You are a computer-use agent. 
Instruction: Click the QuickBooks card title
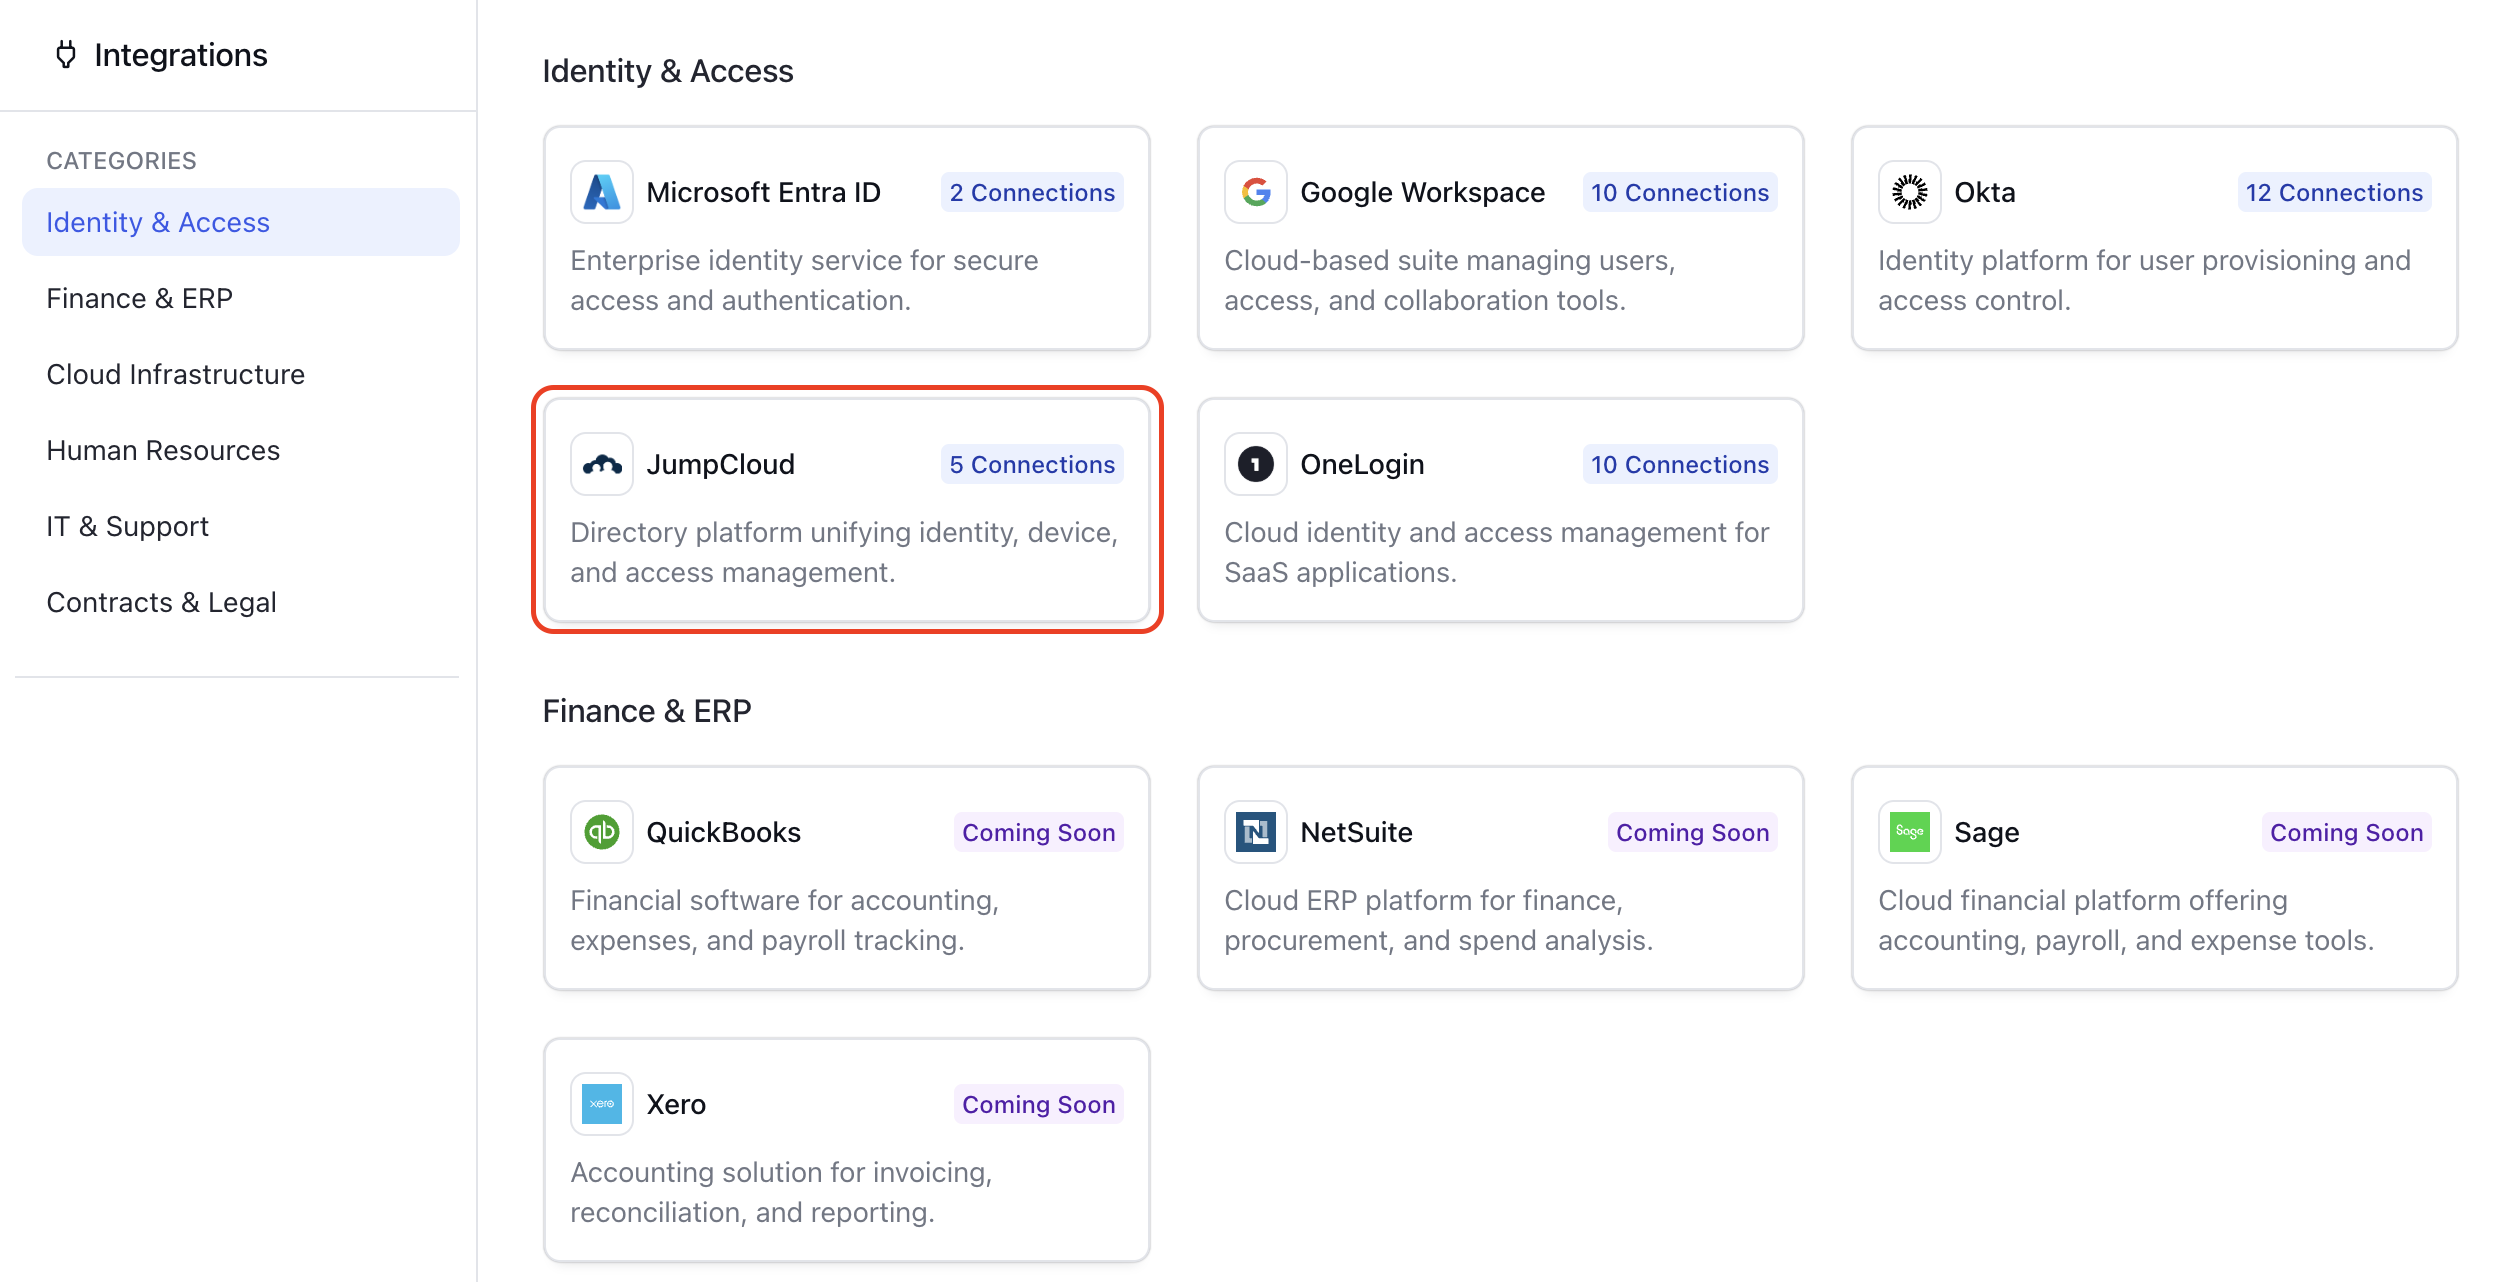point(723,832)
